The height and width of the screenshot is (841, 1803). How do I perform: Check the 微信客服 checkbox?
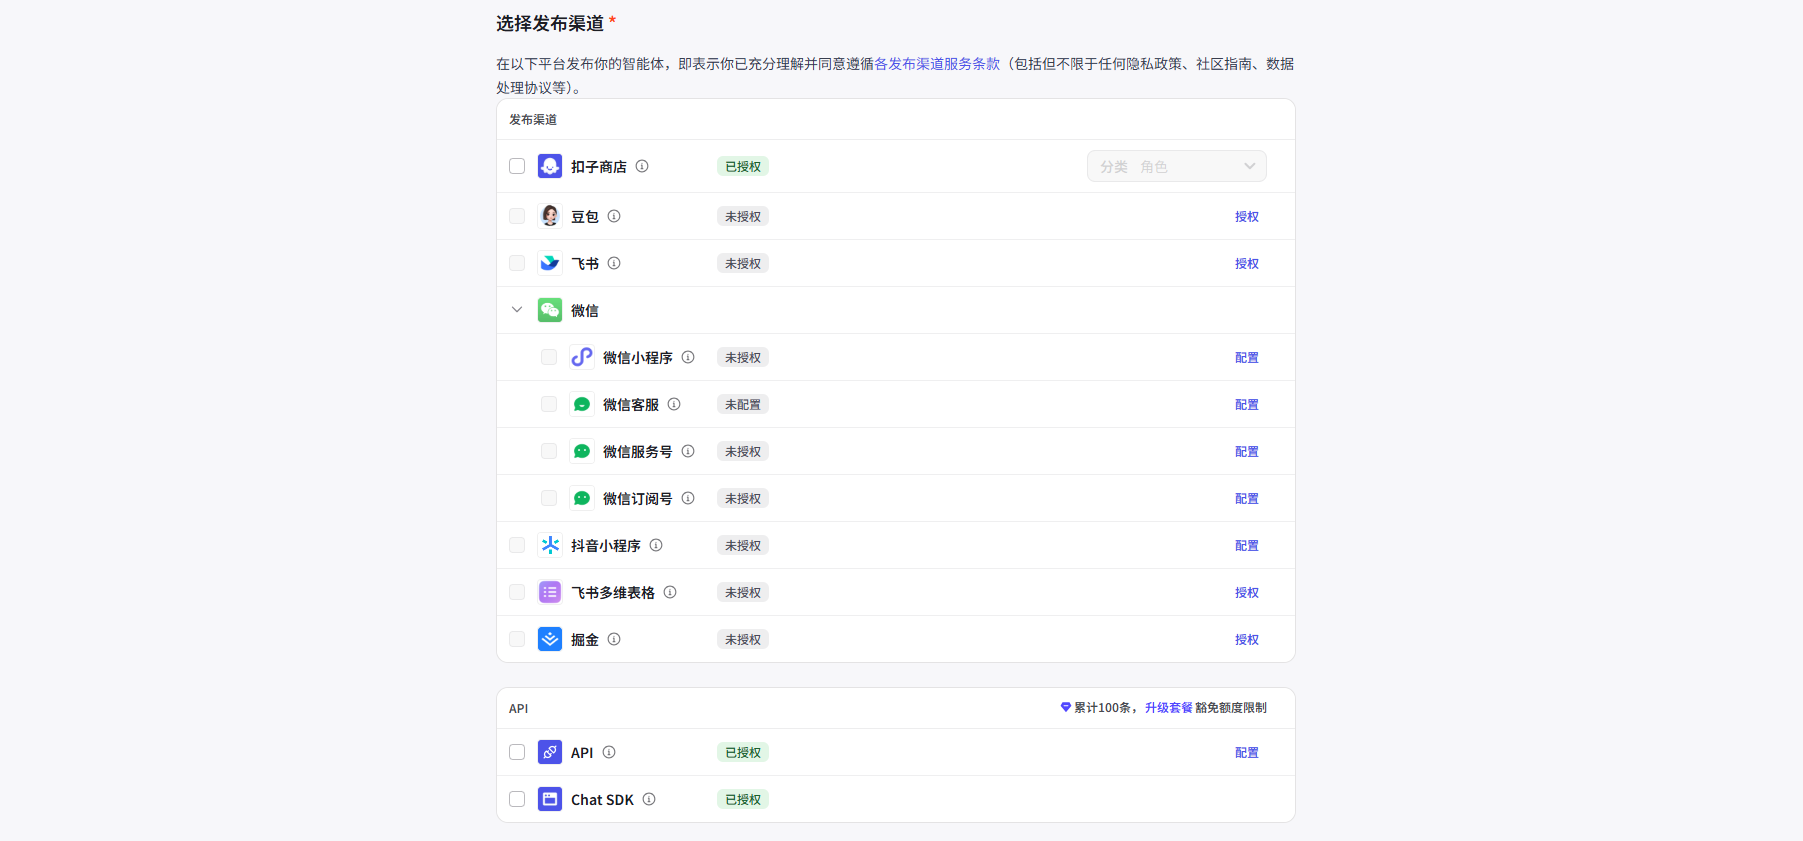(x=549, y=404)
